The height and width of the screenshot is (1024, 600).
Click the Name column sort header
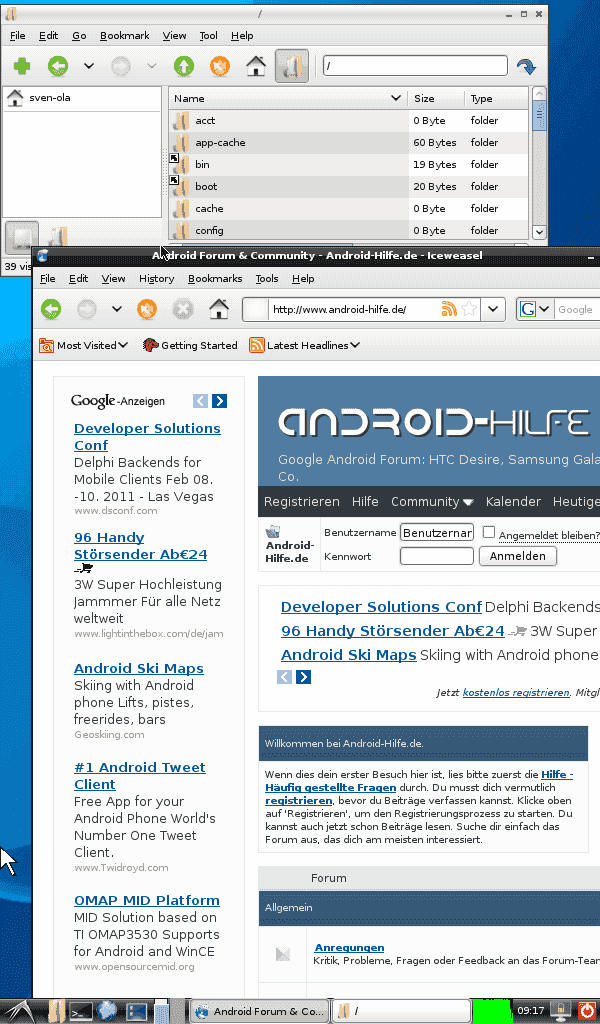point(287,99)
